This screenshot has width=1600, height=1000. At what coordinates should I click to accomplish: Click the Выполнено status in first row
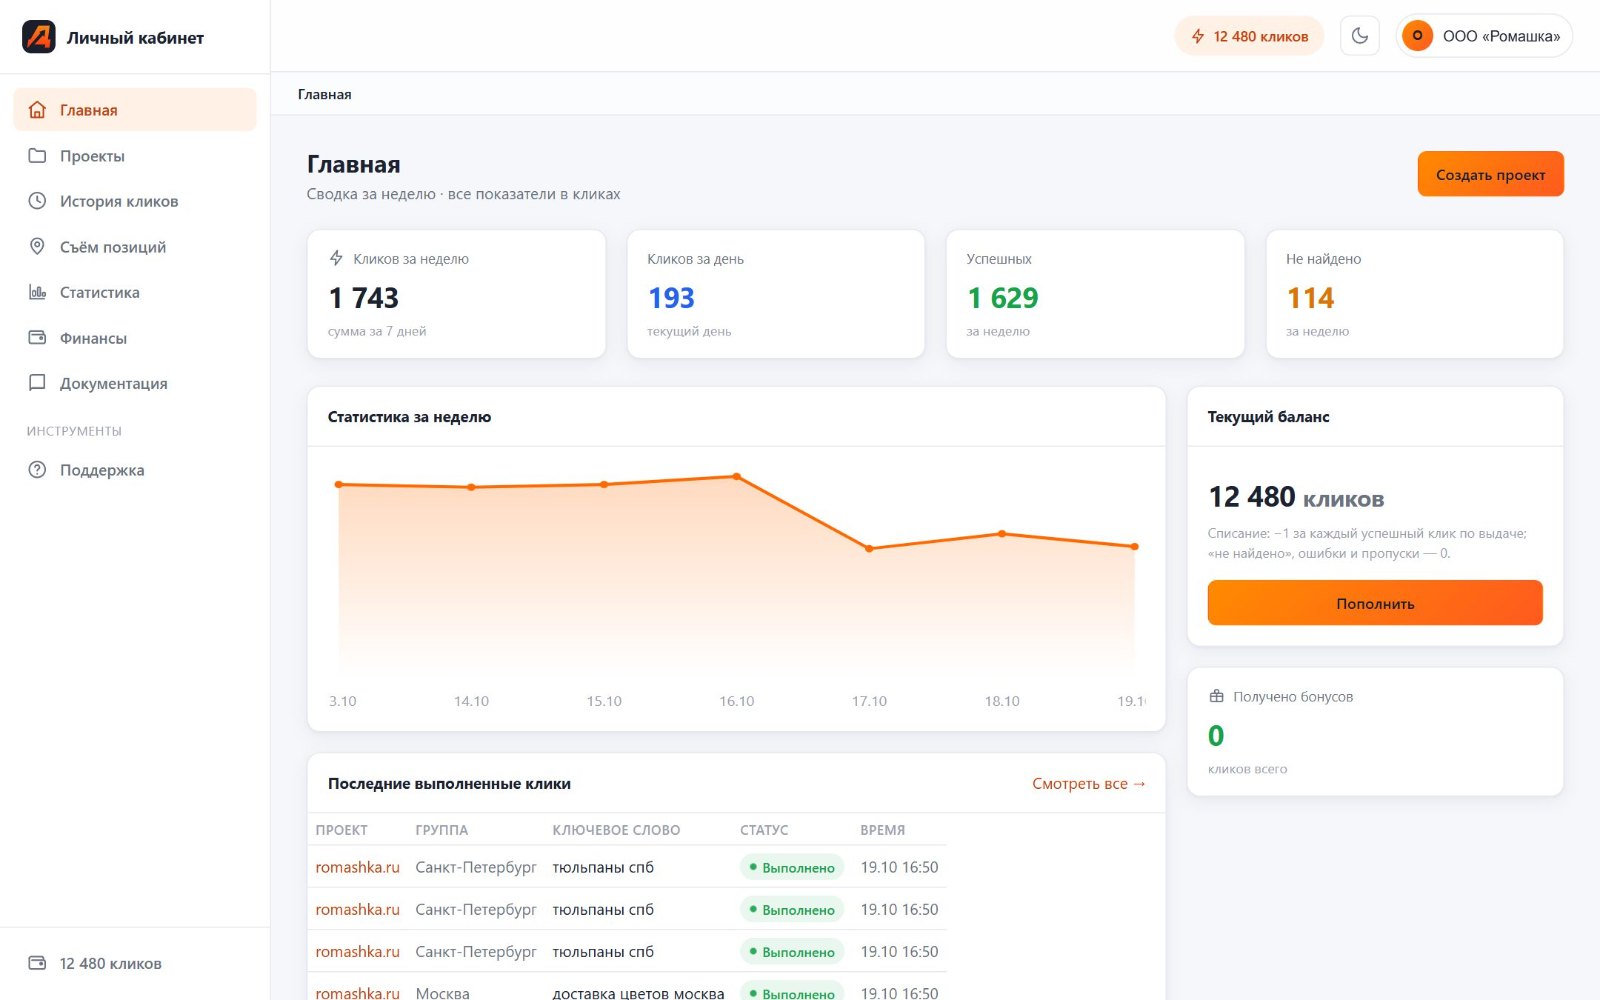[792, 867]
